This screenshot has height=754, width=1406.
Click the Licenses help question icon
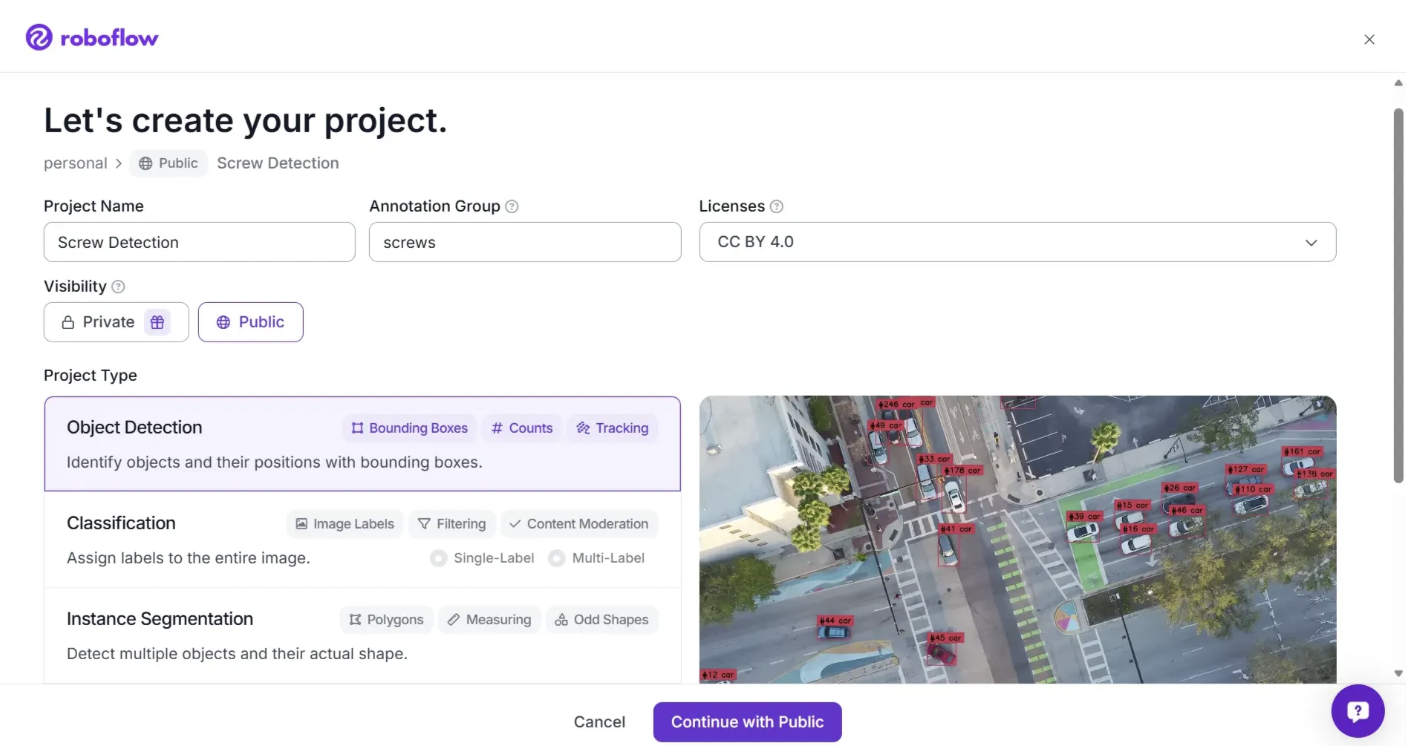(776, 207)
